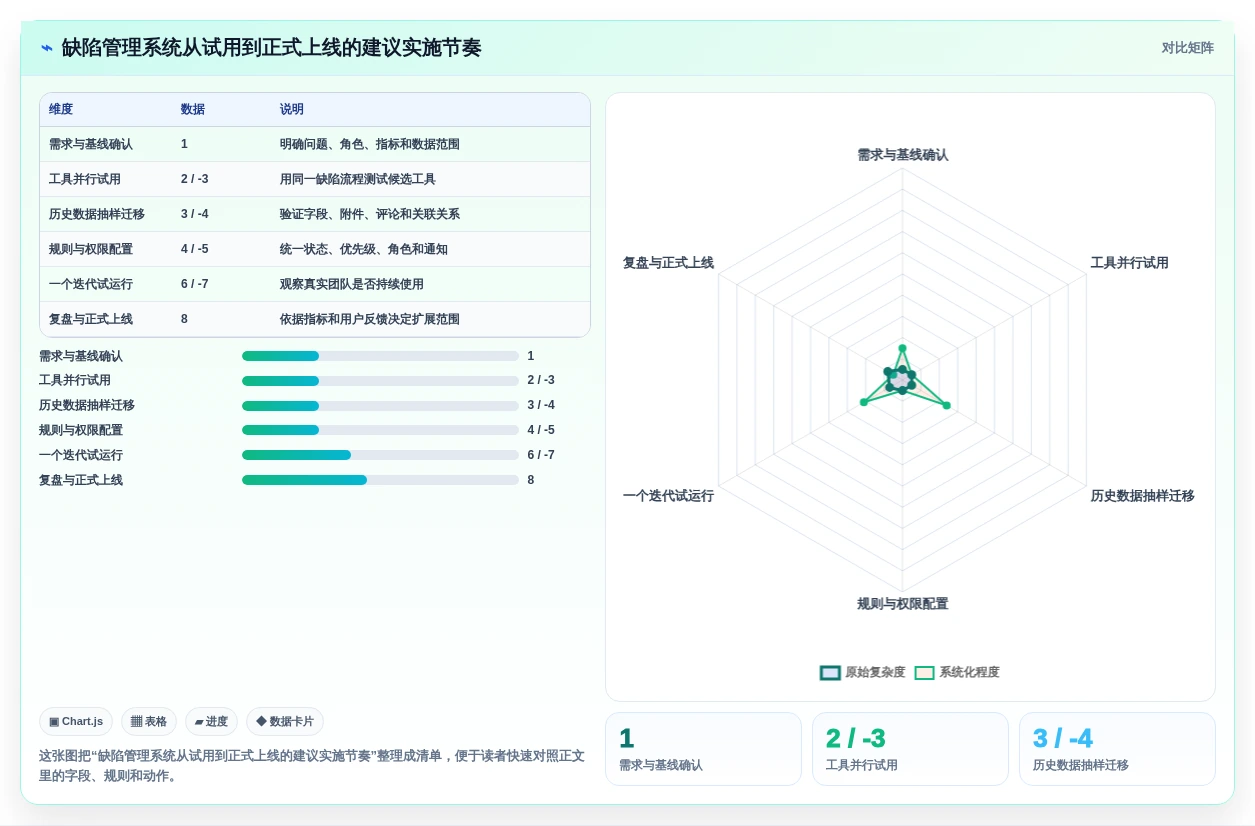The width and height of the screenshot is (1255, 826).
Task: Select the 表格 tag chip
Action: click(x=149, y=721)
